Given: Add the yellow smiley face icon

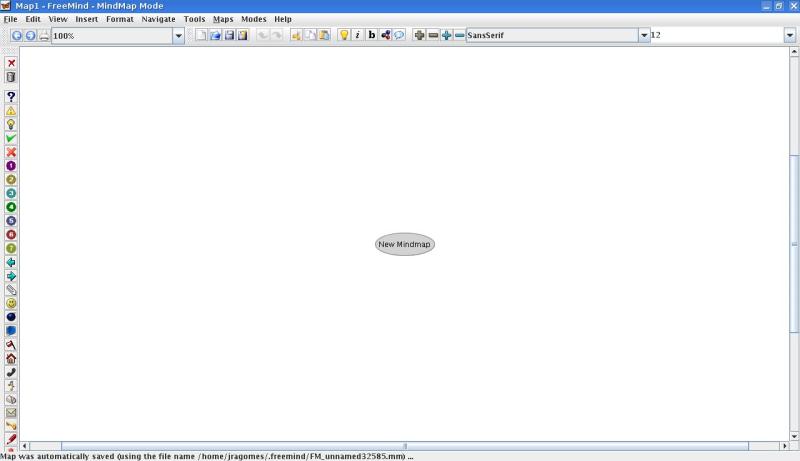Looking at the screenshot, I should coord(11,303).
